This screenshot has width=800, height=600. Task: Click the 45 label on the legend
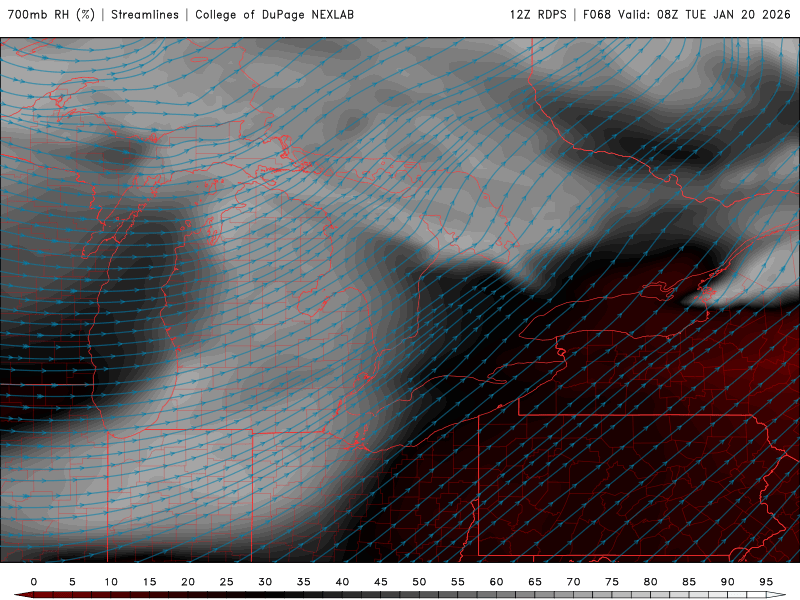tap(381, 582)
